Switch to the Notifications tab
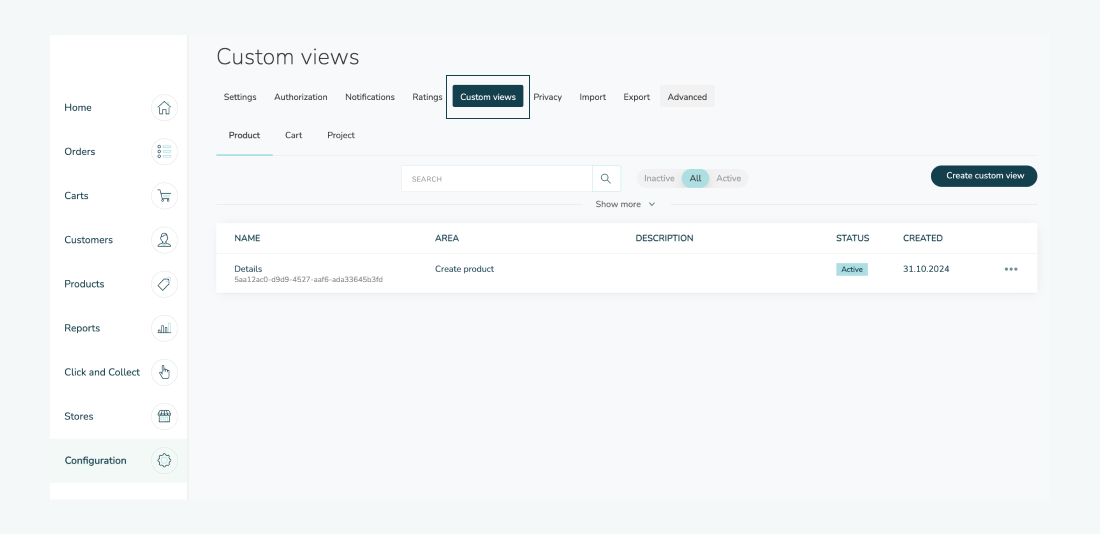1100x534 pixels. pos(370,97)
